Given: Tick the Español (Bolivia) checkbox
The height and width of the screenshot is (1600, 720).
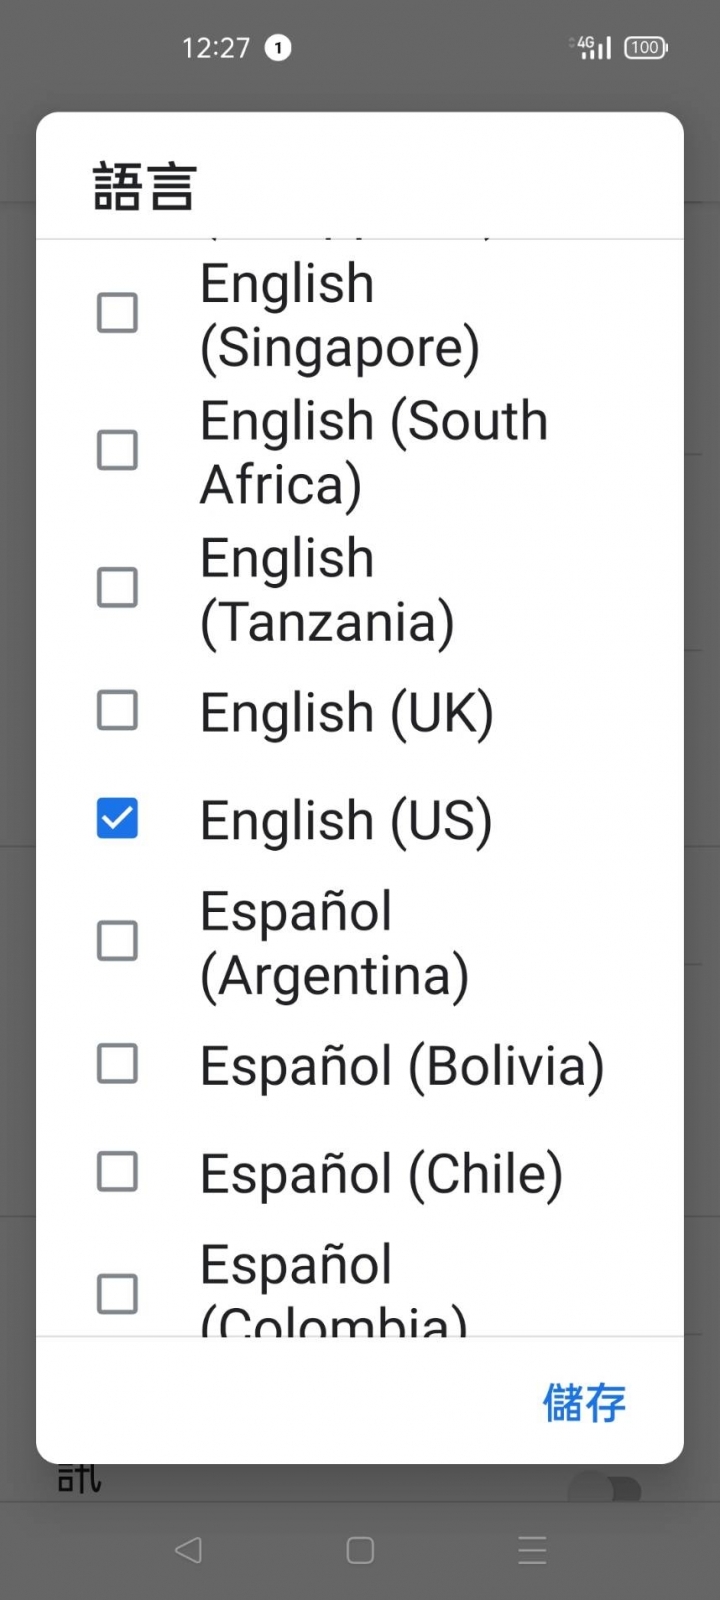Looking at the screenshot, I should [x=117, y=1064].
